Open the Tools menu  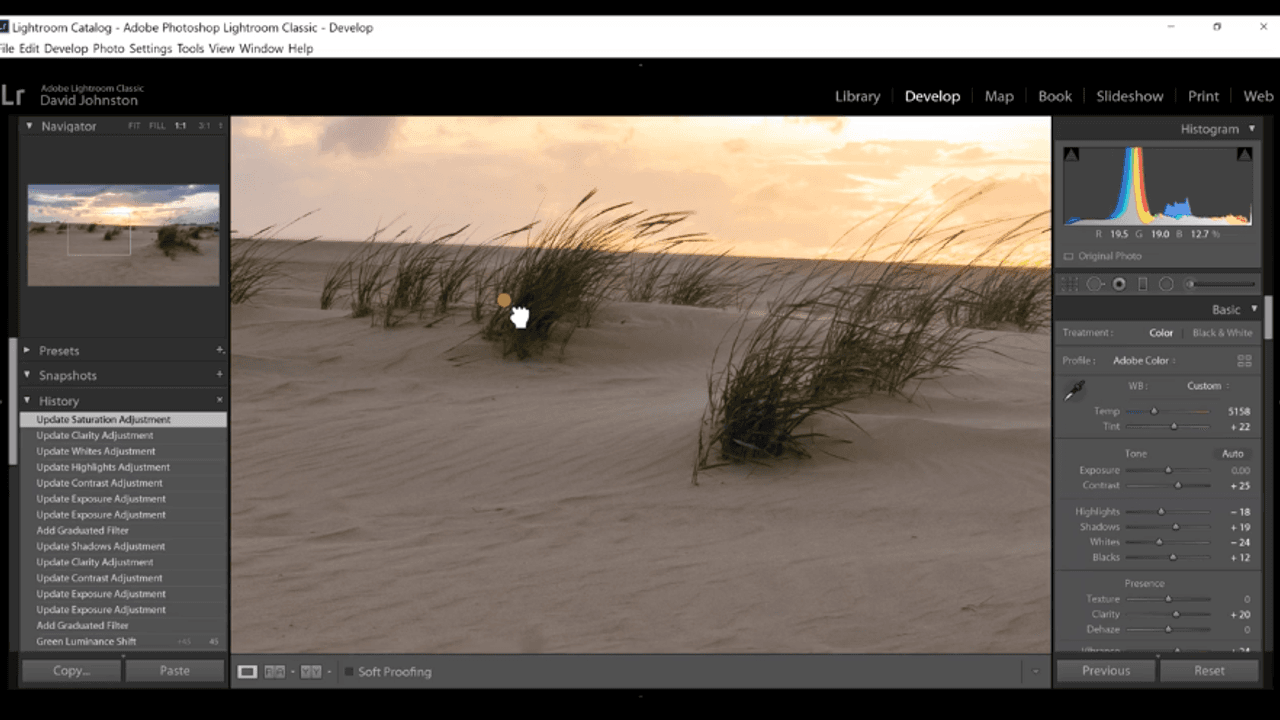pyautogui.click(x=190, y=48)
